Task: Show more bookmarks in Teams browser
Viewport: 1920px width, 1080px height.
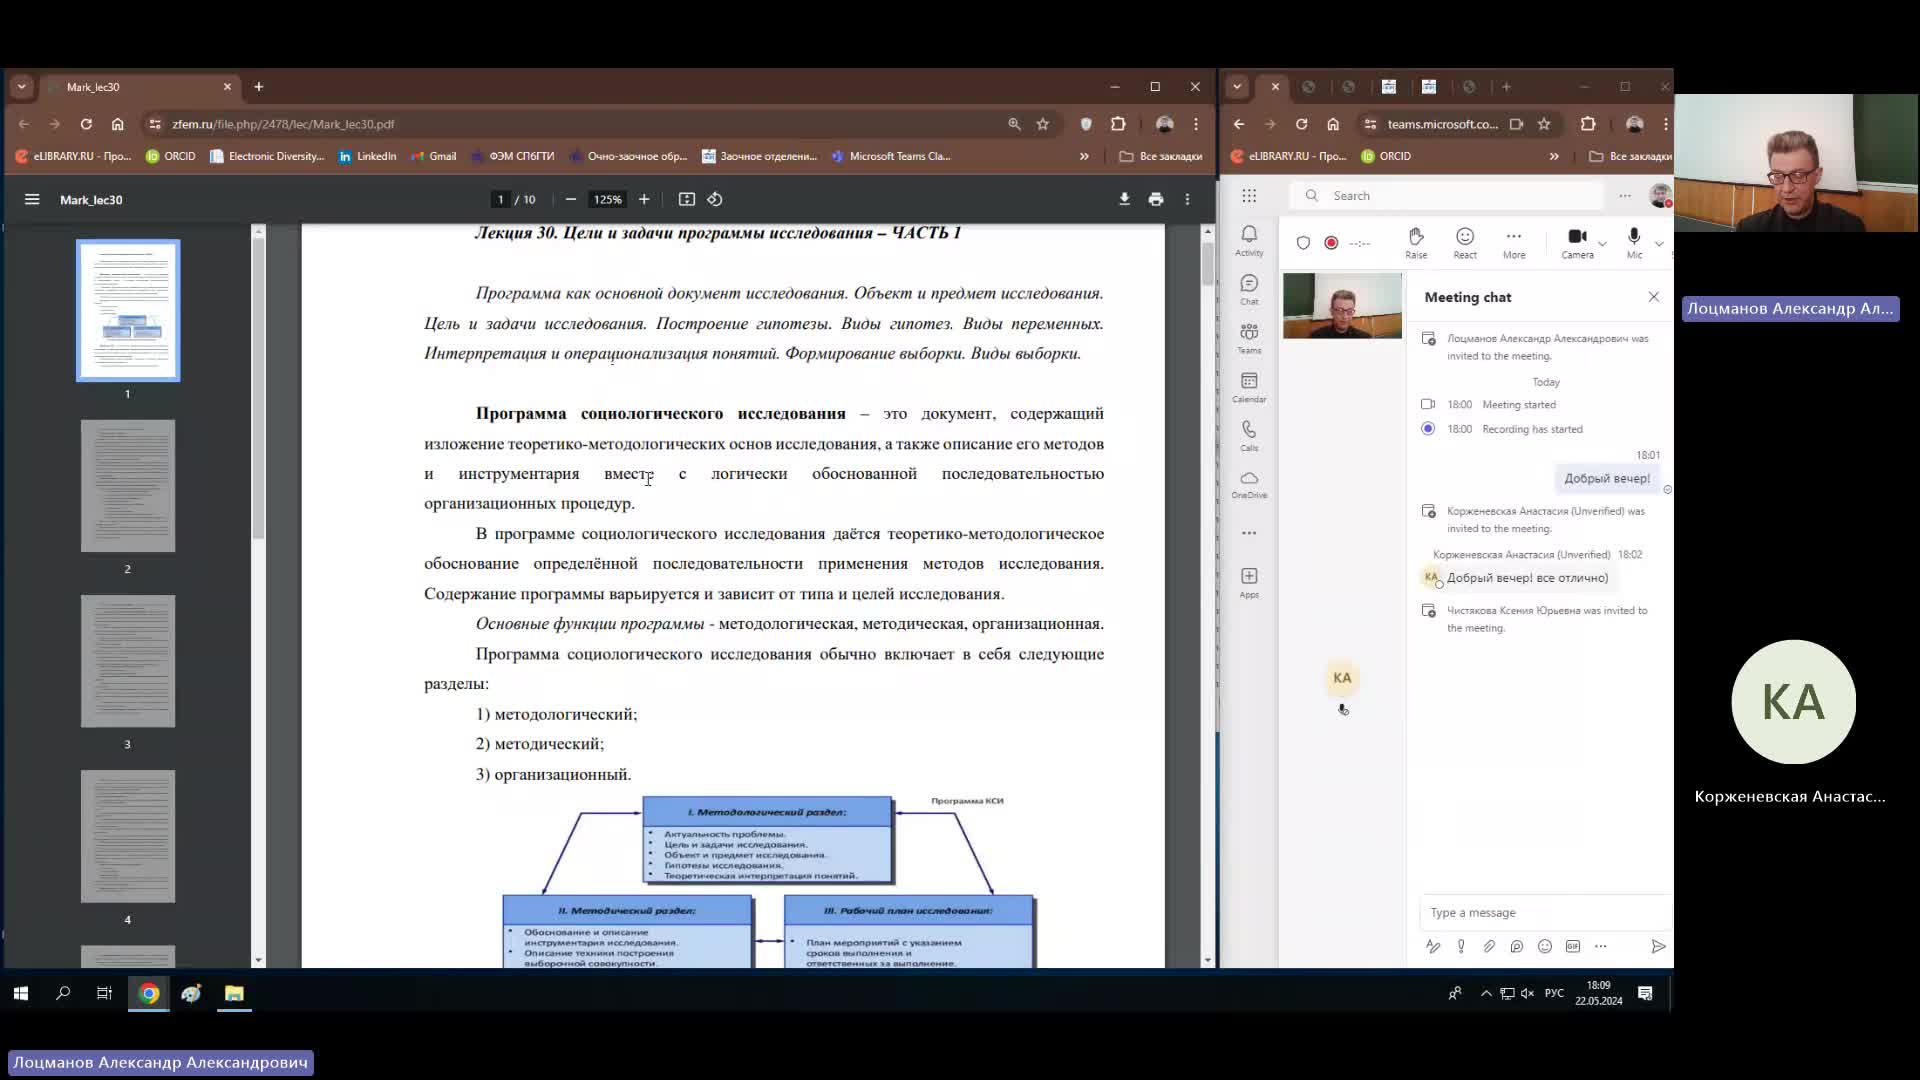Action: pos(1554,156)
